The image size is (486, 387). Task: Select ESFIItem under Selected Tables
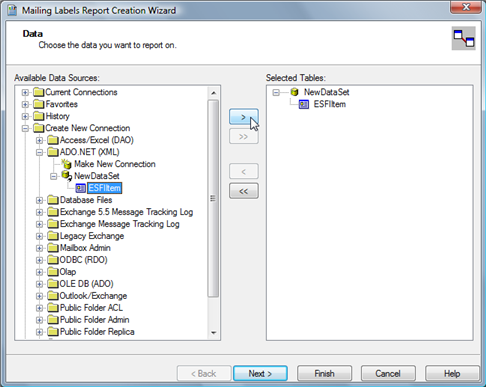point(330,104)
